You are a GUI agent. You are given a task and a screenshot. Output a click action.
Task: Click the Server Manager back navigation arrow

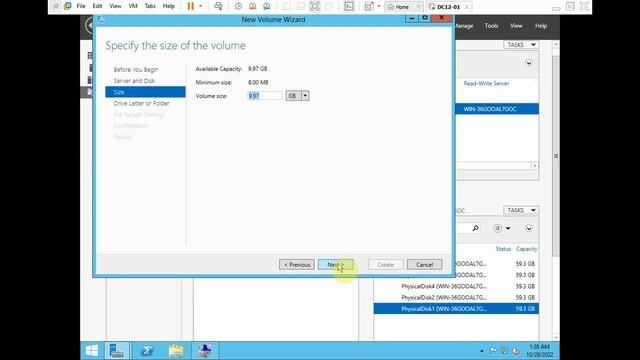pyautogui.click(x=89, y=26)
